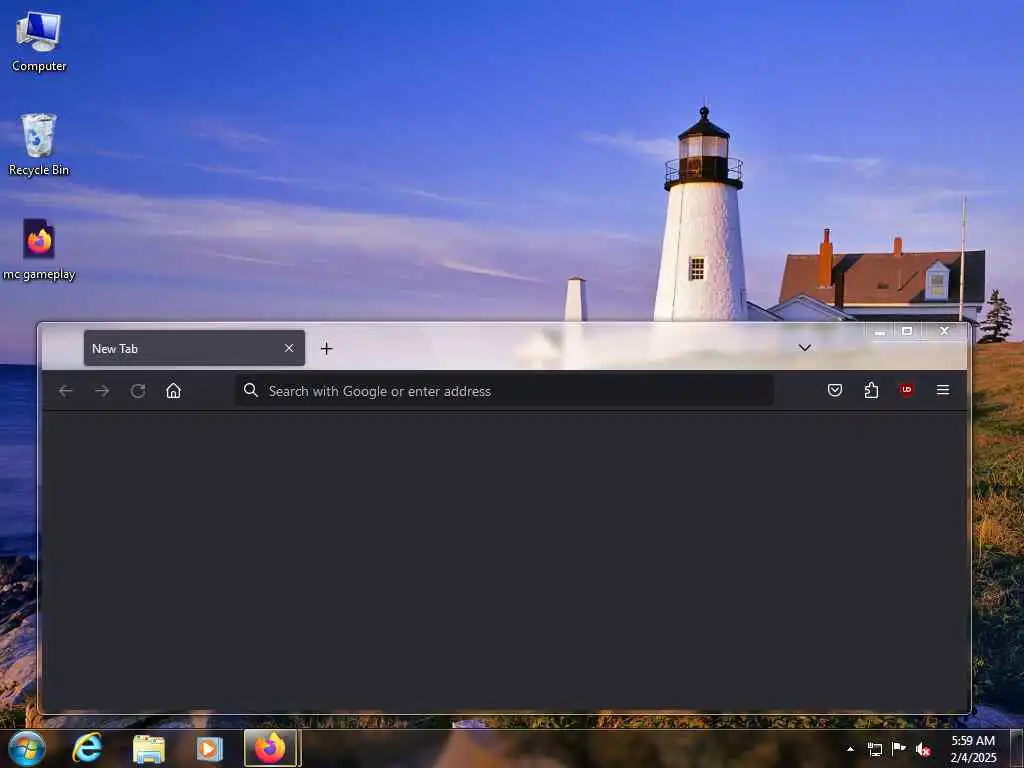The image size is (1024, 768).
Task: Open the Save to Pocket icon
Action: coord(835,391)
